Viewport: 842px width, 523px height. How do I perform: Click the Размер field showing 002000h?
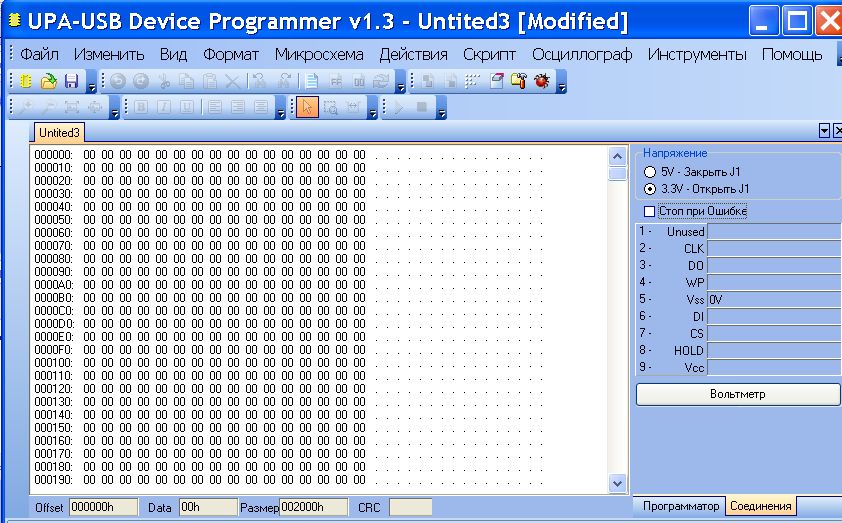(314, 507)
